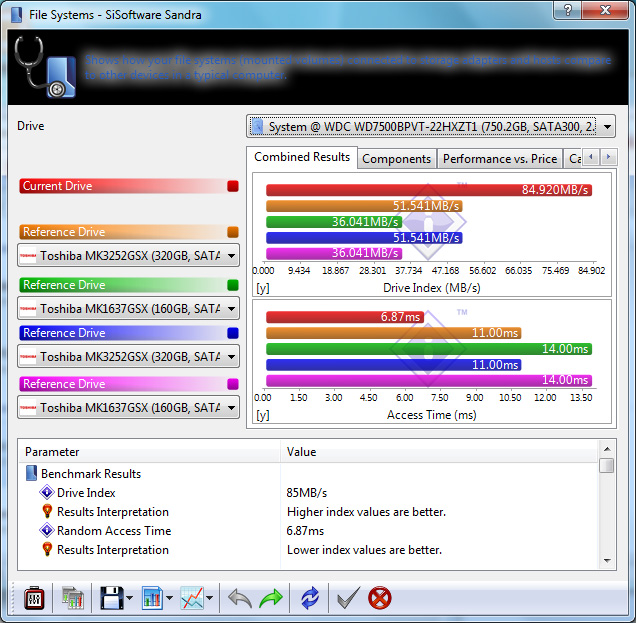This screenshot has width=637, height=623.
Task: Open the partially hidden Ca tab
Action: [574, 159]
